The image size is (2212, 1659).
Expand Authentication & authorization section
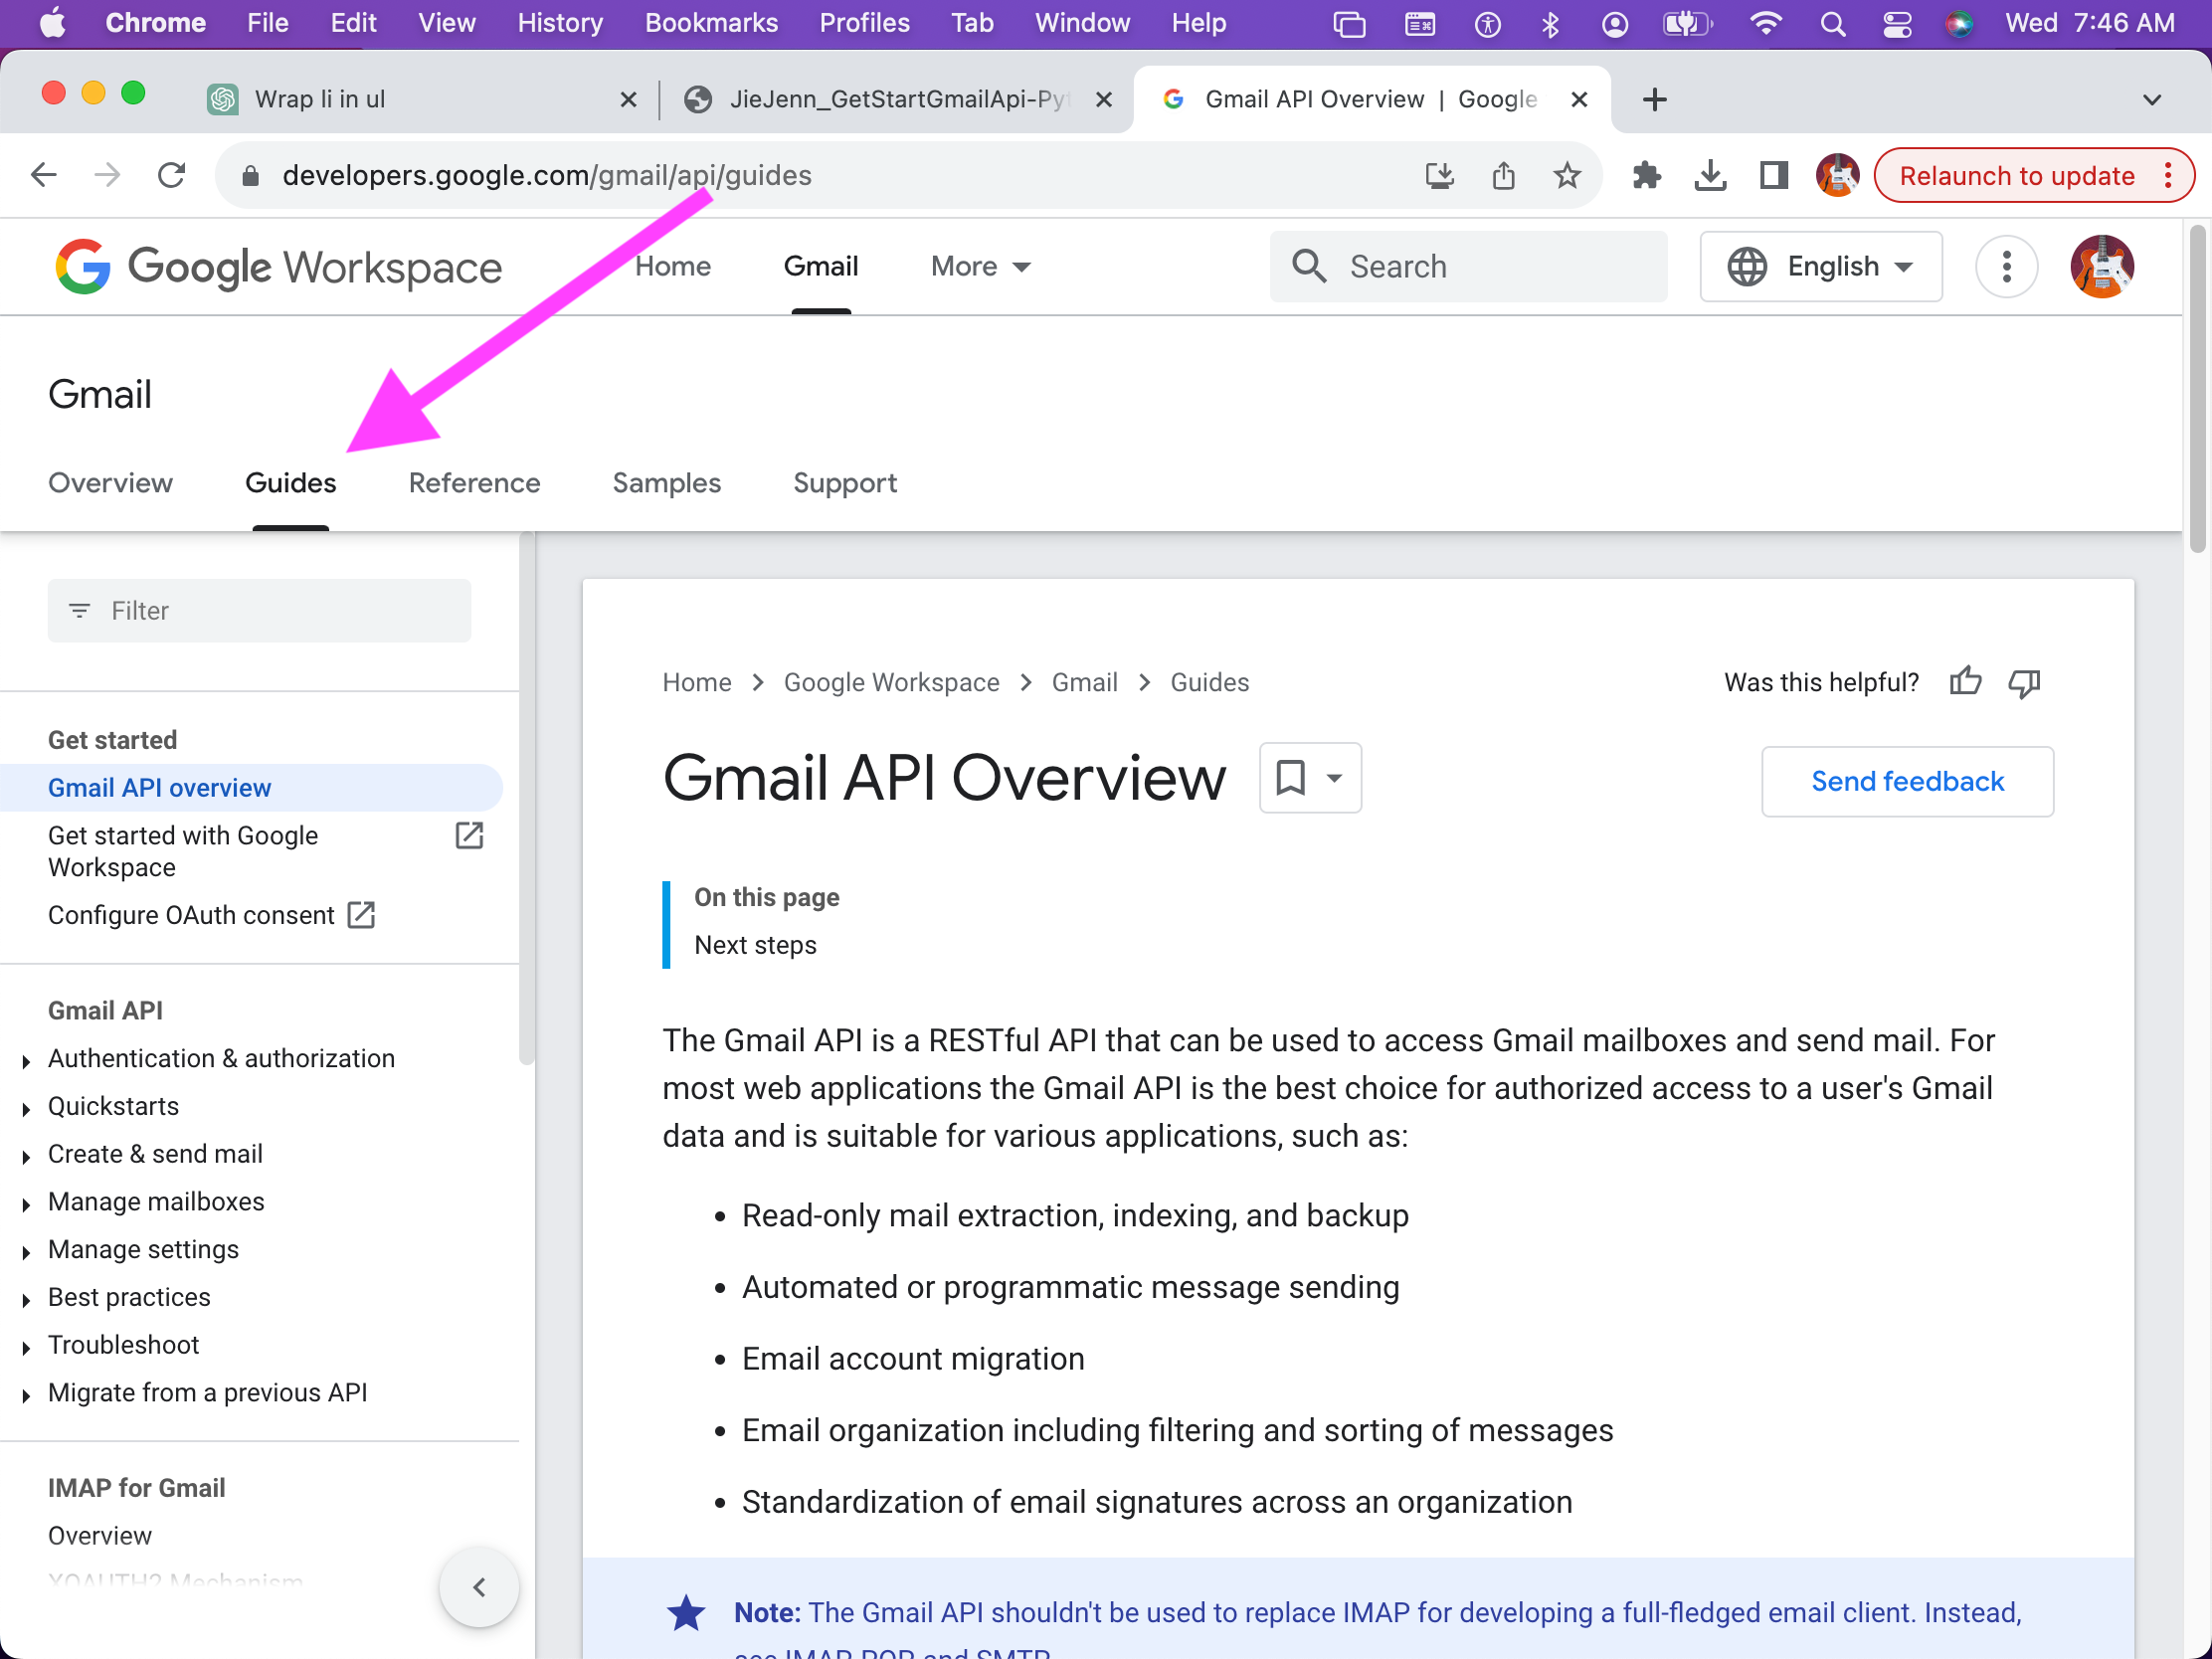[26, 1060]
